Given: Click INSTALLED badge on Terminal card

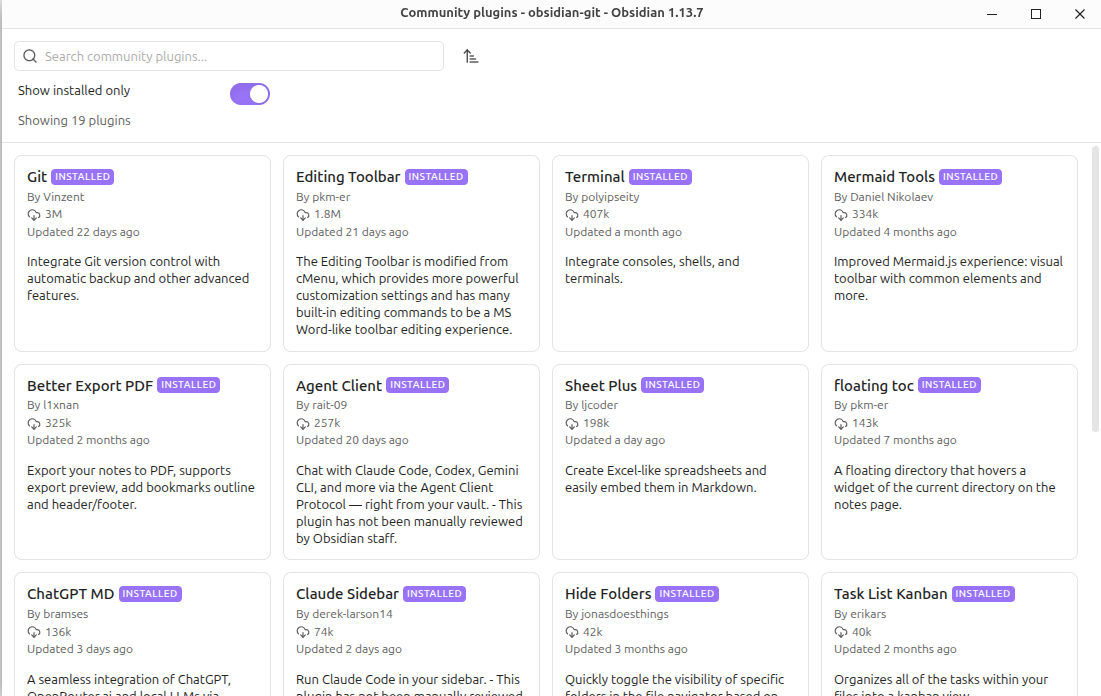Looking at the screenshot, I should click(660, 177).
